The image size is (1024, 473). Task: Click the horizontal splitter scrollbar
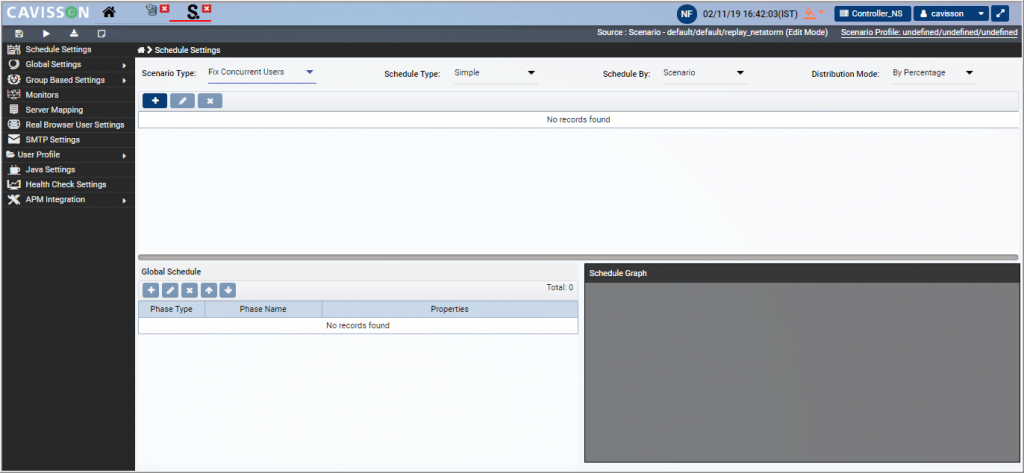[578, 257]
